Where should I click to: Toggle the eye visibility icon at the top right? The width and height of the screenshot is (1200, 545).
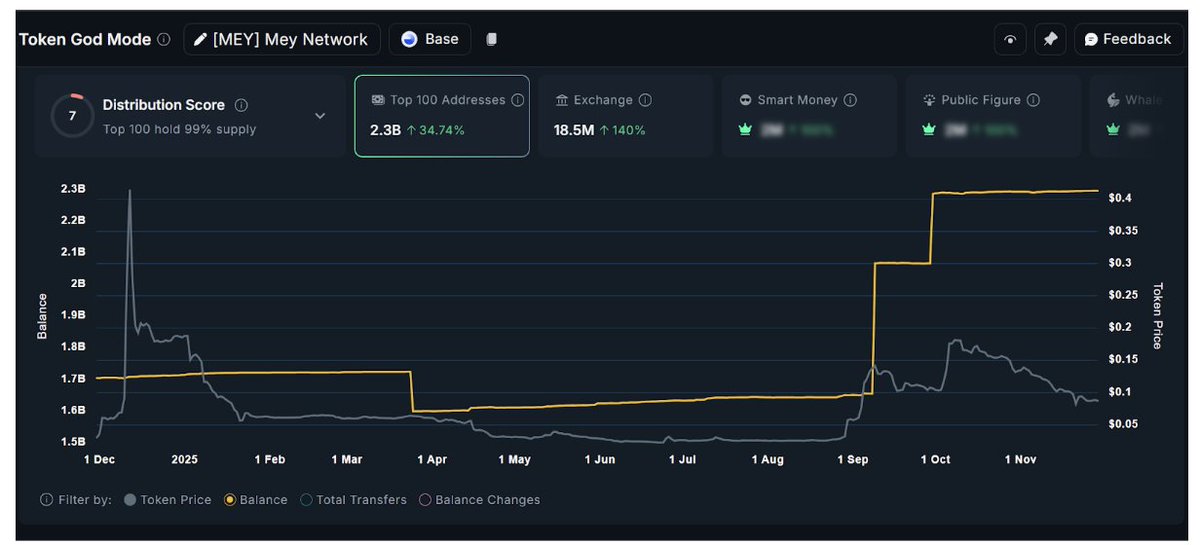[1010, 40]
